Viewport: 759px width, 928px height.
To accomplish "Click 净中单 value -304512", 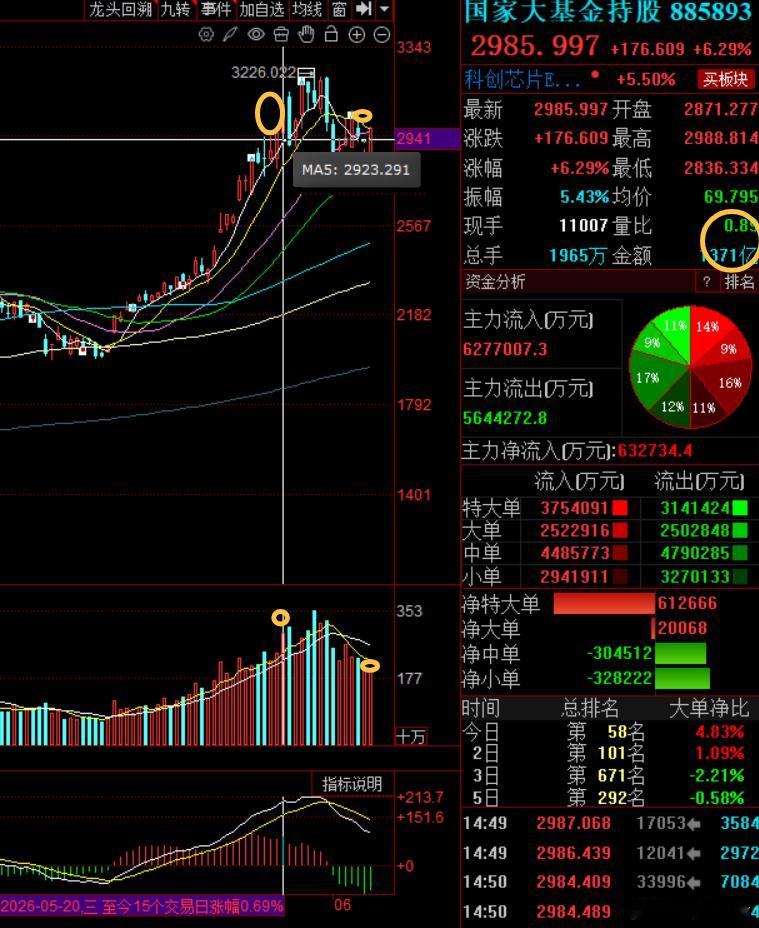I will (619, 653).
